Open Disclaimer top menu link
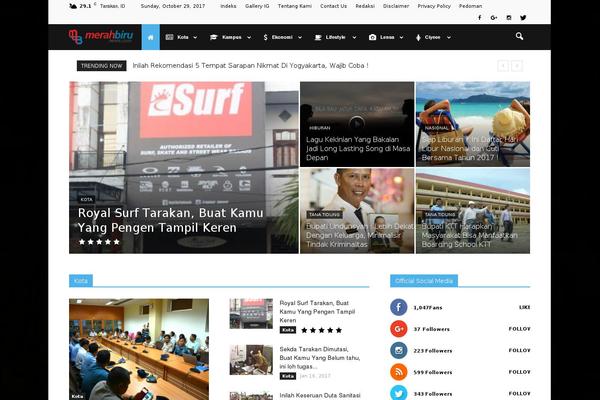 coord(396,6)
